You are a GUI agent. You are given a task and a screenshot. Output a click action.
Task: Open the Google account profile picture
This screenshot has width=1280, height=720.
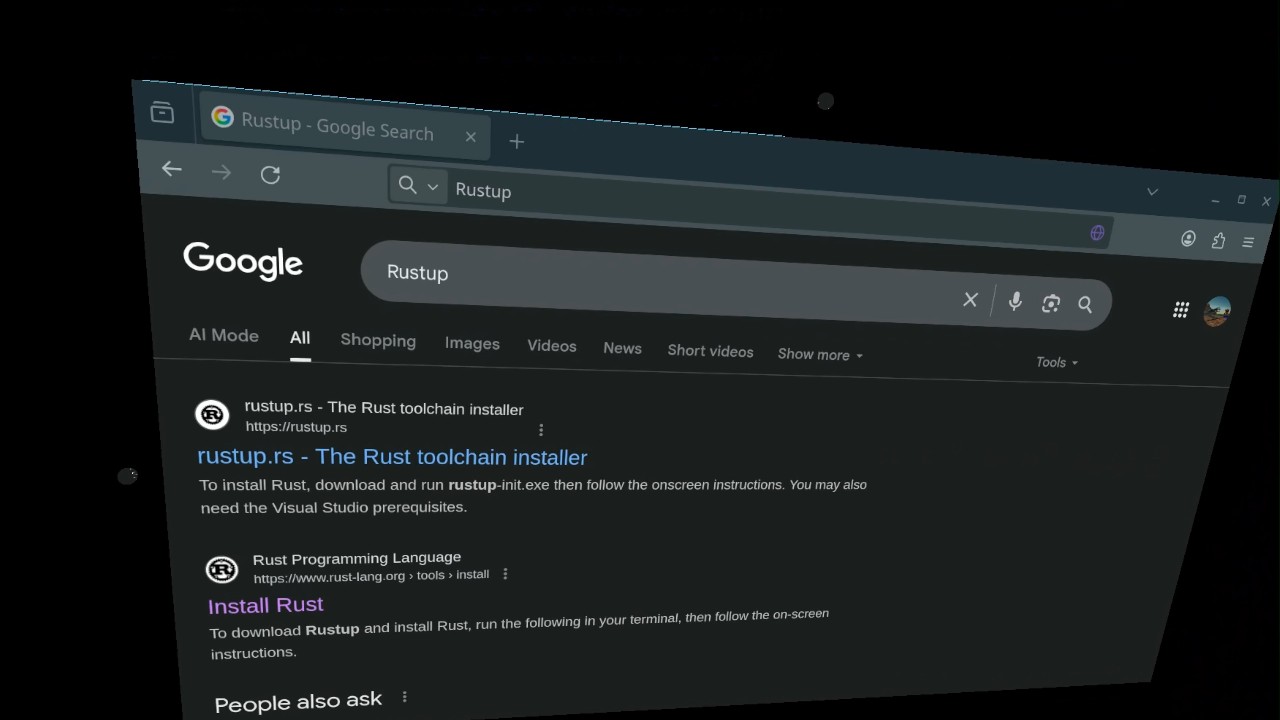point(1217,311)
